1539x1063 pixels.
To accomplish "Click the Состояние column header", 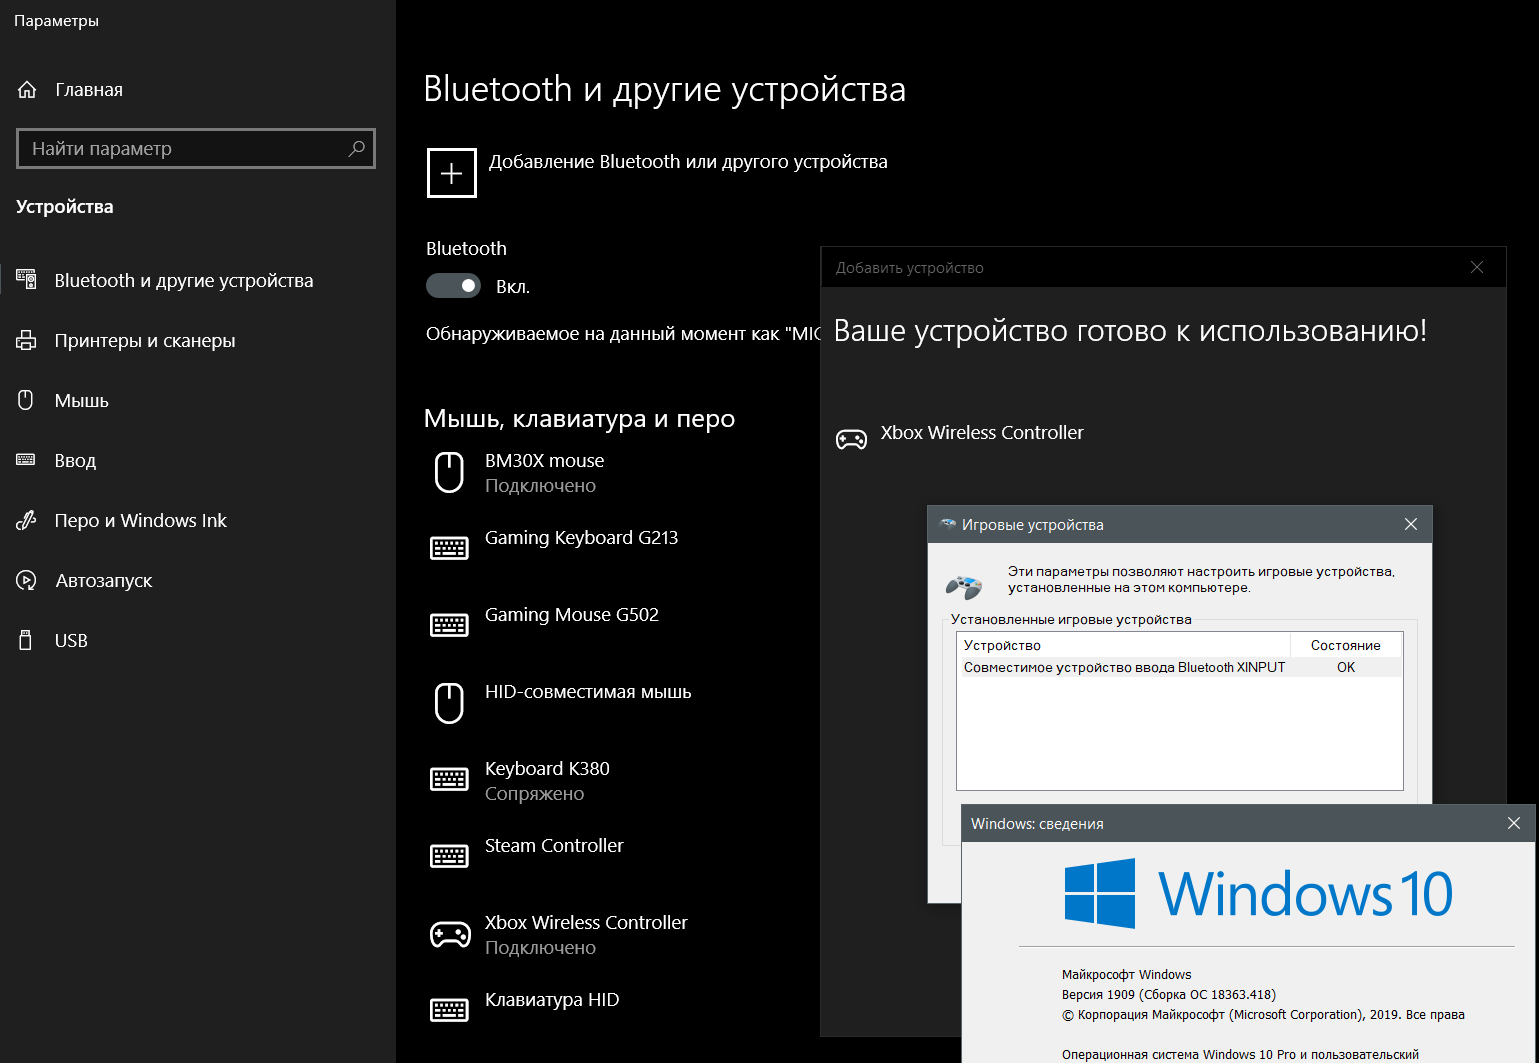I will pos(1346,645).
